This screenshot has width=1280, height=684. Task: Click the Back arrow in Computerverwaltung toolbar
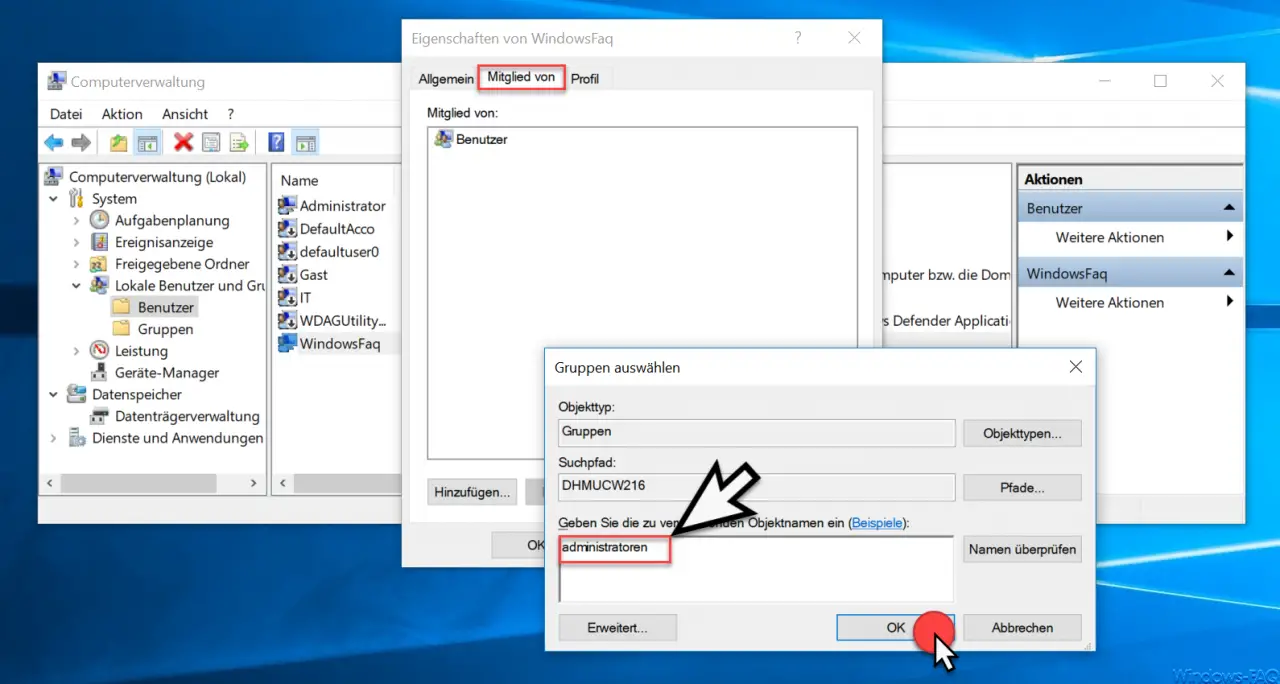coord(54,143)
